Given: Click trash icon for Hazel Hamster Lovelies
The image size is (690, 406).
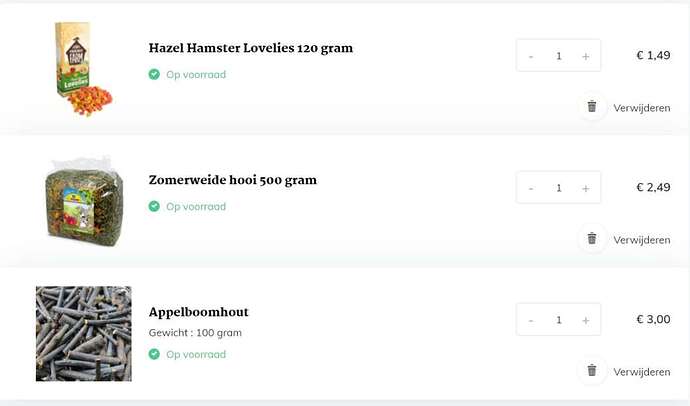Looking at the screenshot, I should [592, 106].
